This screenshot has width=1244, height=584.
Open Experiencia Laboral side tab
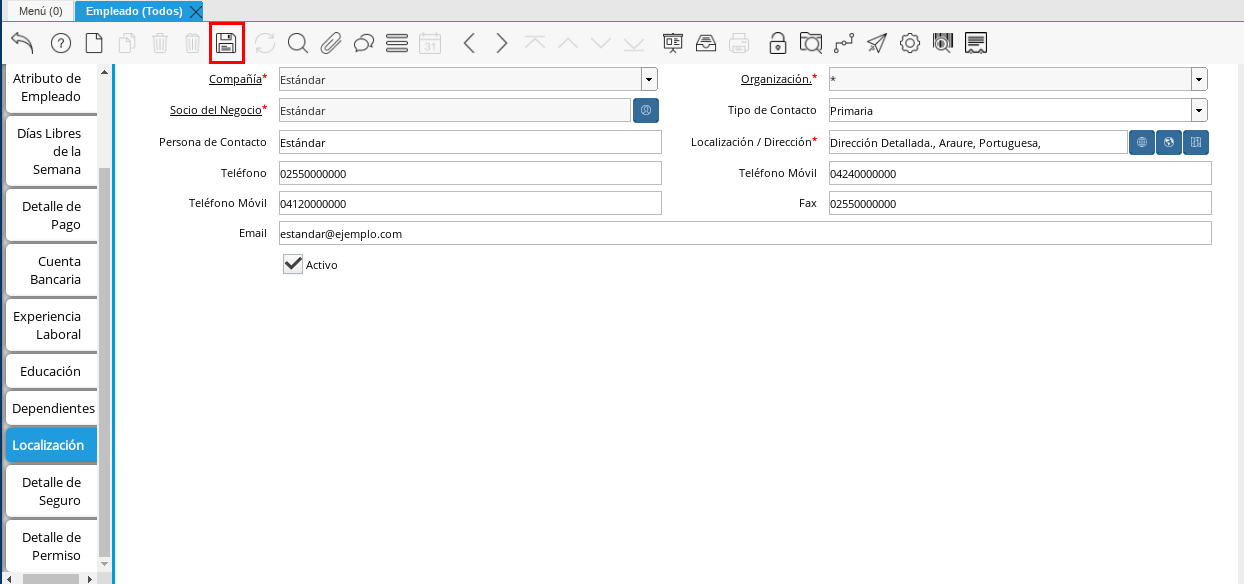51,325
